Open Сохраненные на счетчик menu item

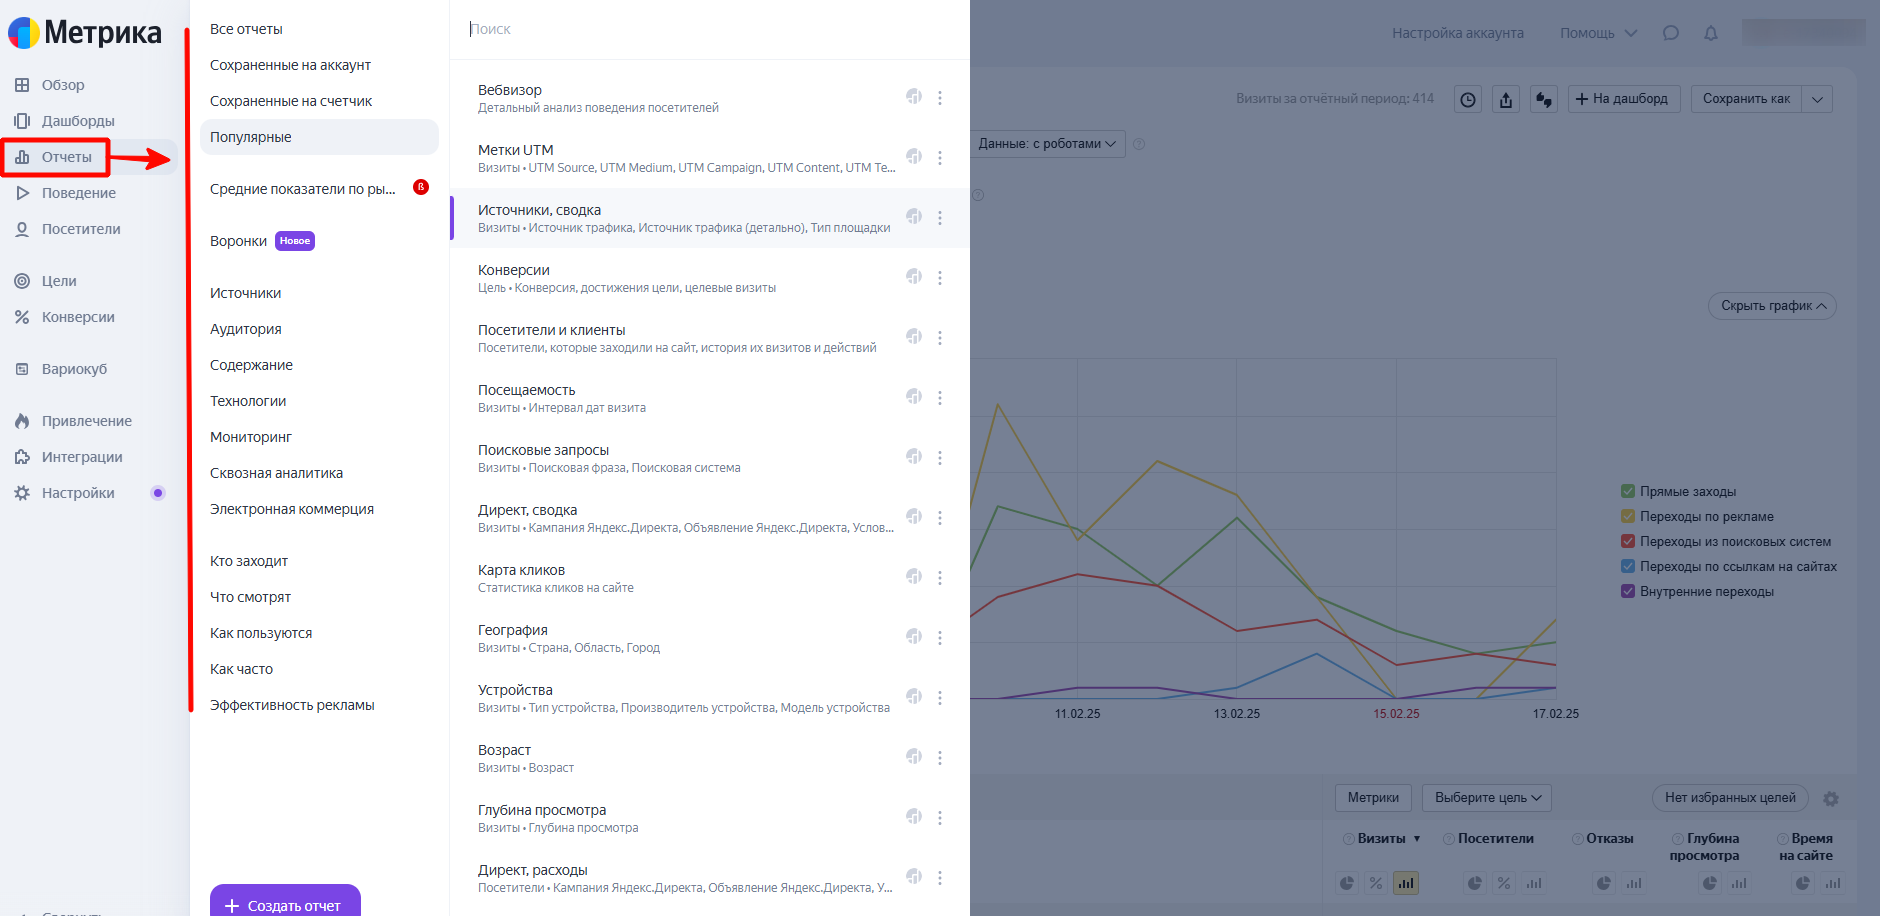pos(291,101)
